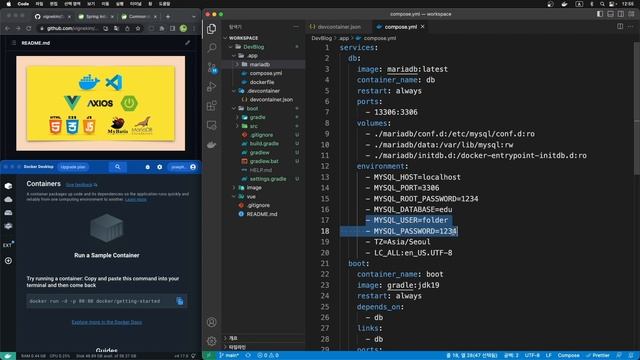Click the main branch in VS Code status bar

pos(229,356)
